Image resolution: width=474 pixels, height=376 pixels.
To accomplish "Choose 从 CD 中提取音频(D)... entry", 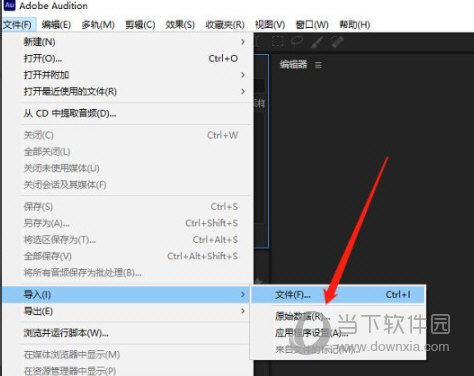I will [x=127, y=113].
